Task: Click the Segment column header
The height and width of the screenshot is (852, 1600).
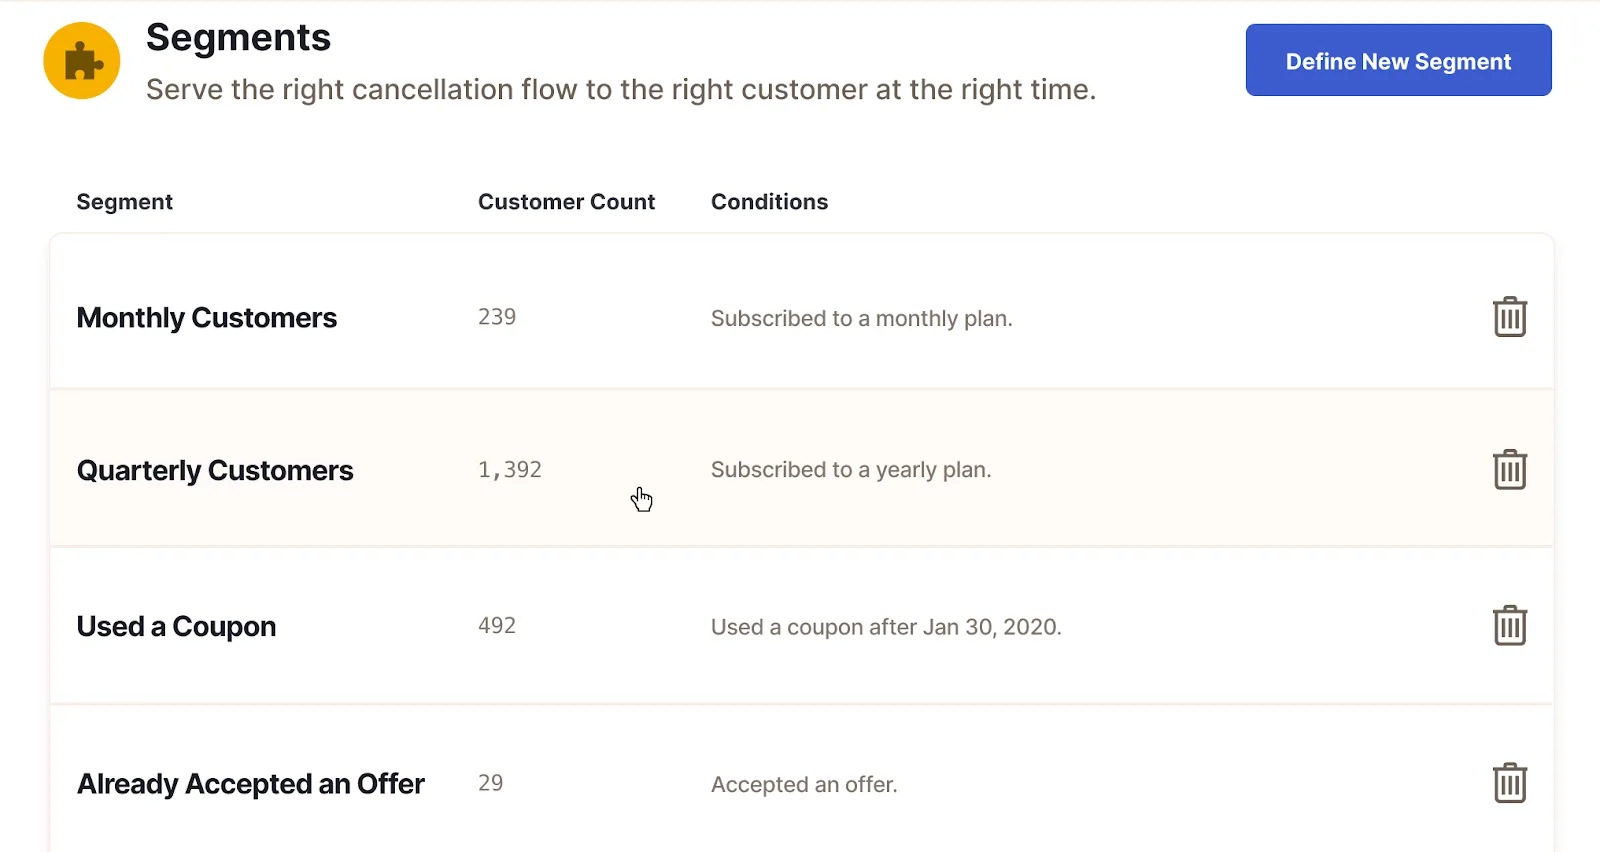Action: pyautogui.click(x=125, y=202)
